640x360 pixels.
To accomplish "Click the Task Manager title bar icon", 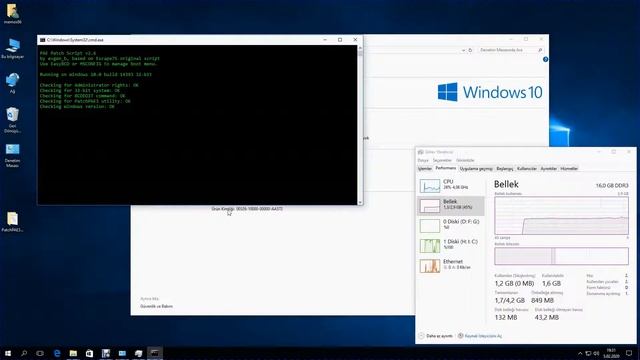I will coord(420,152).
